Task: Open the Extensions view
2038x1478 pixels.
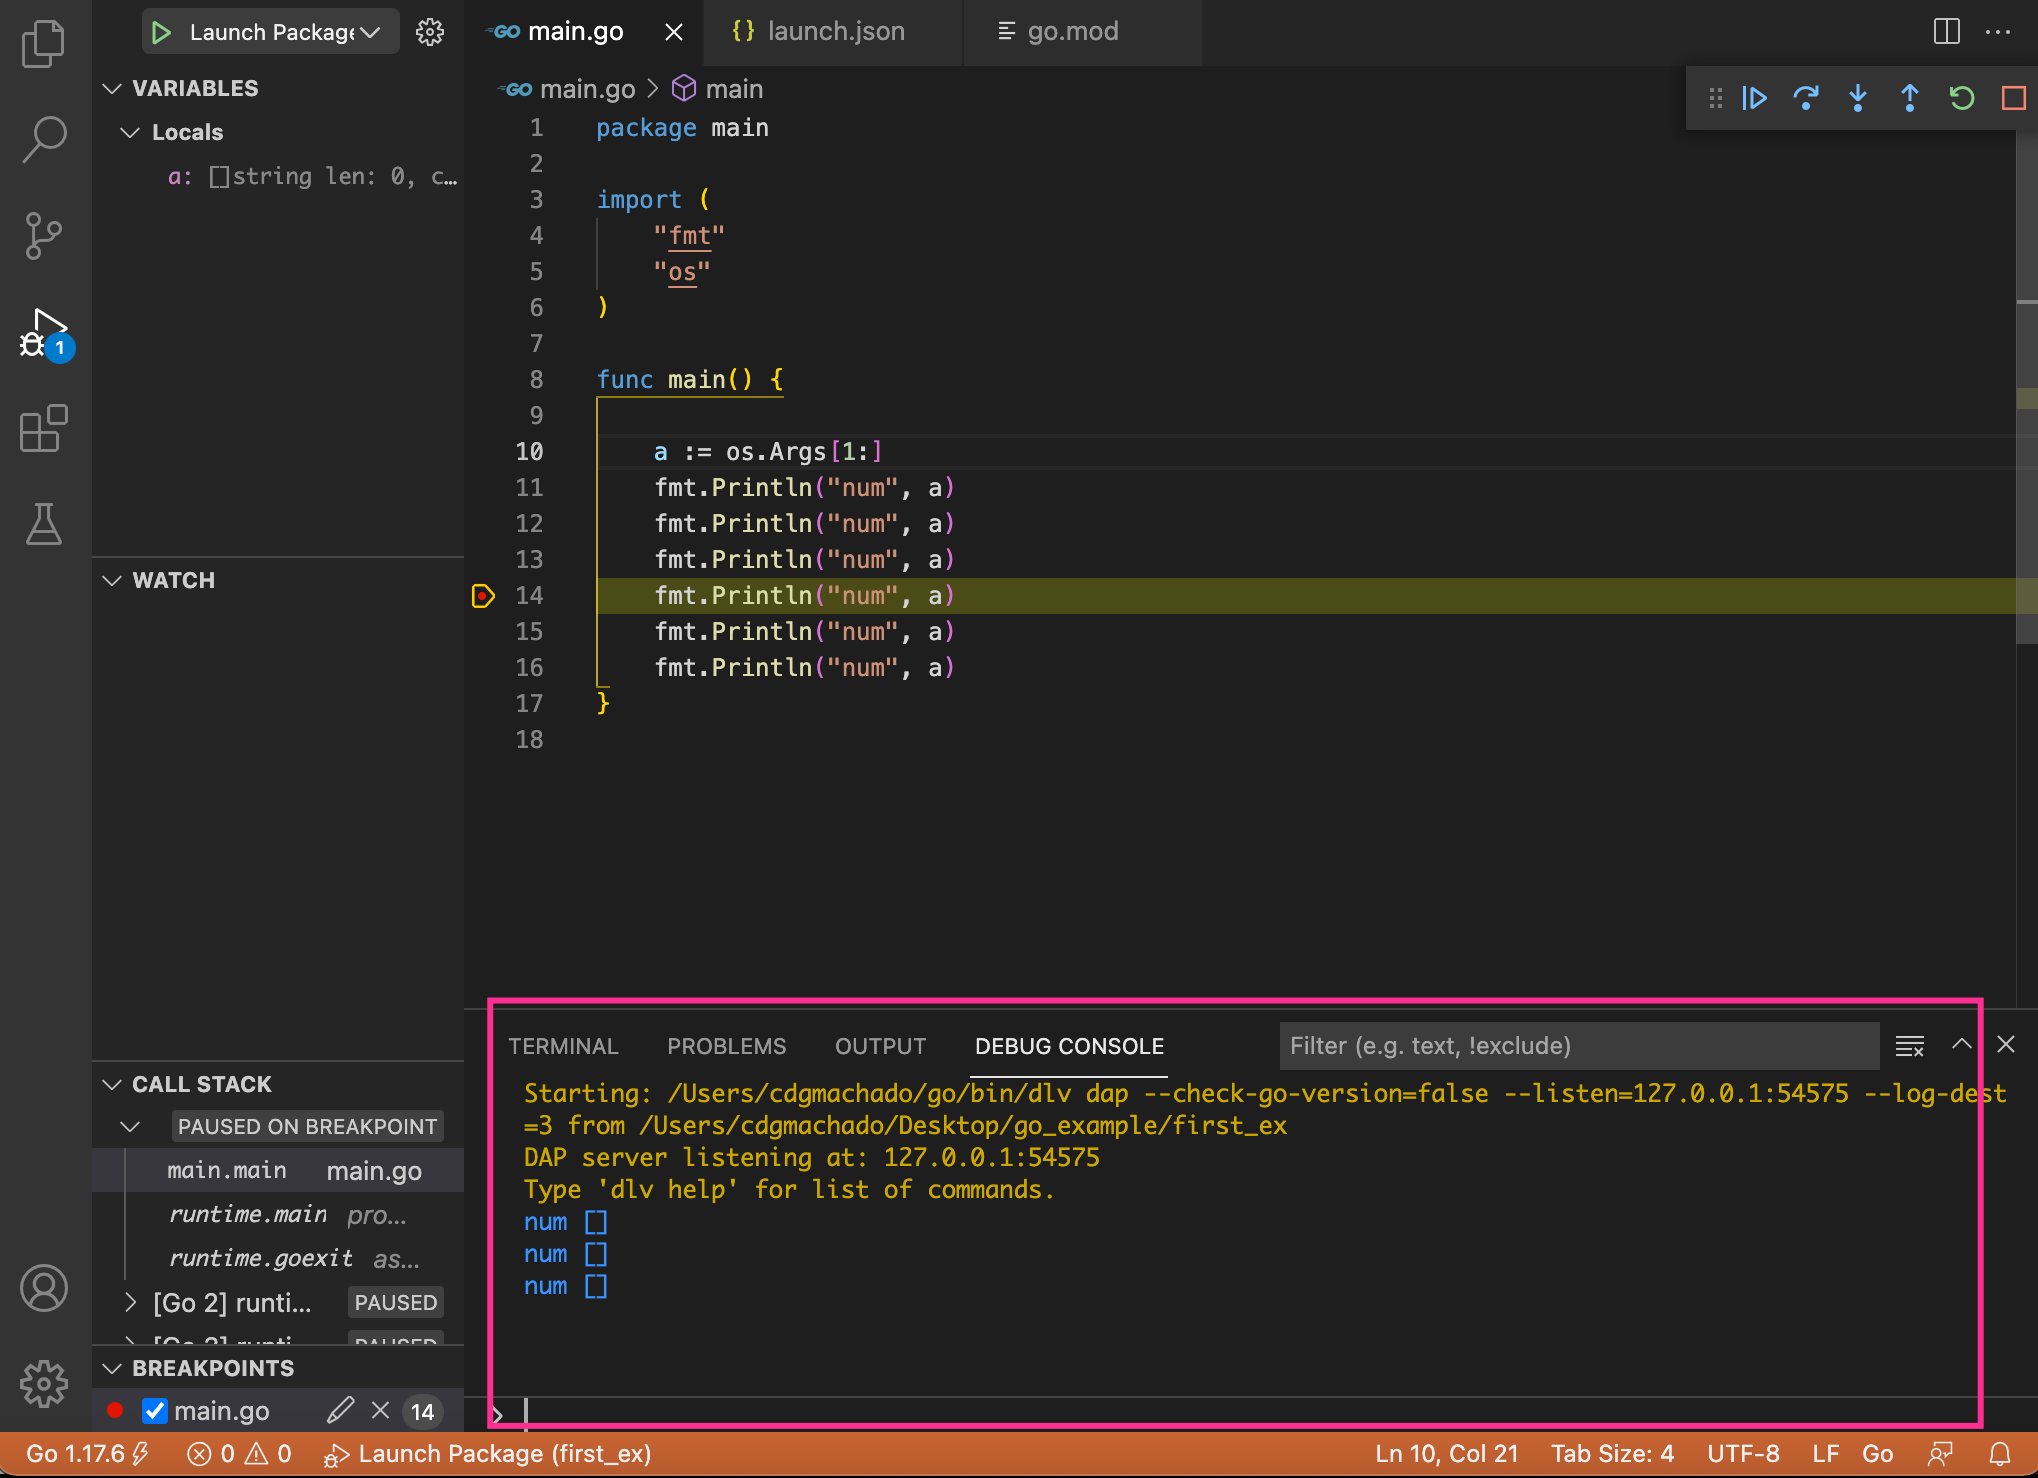Action: coord(43,429)
